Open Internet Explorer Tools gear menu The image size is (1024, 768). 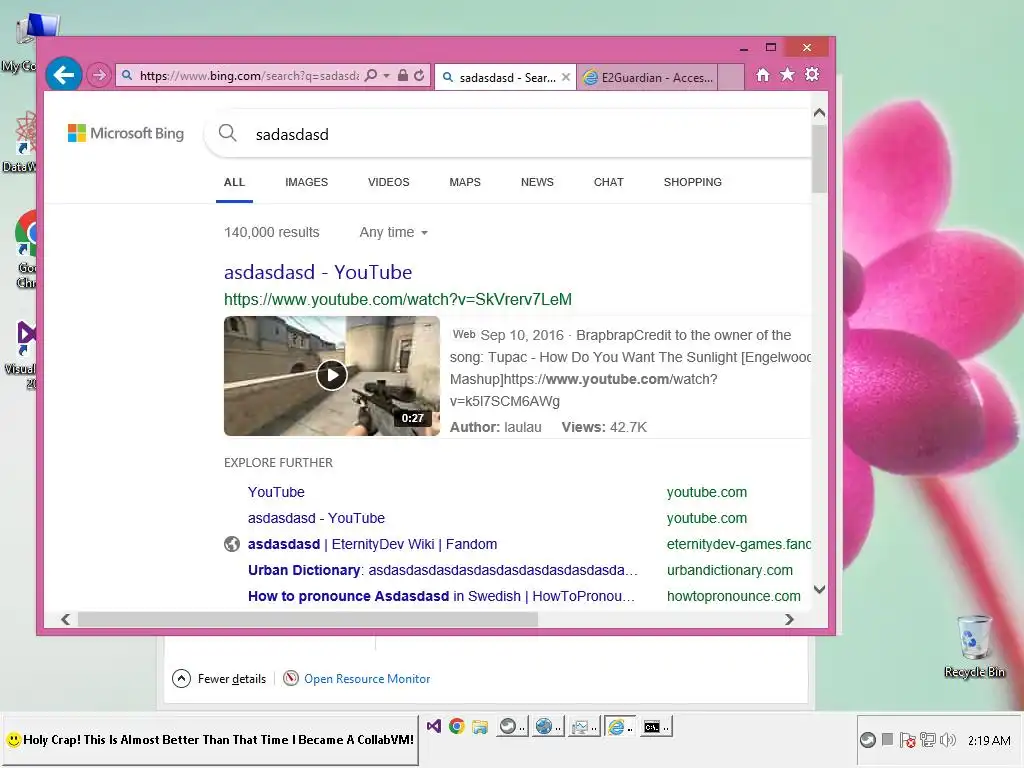coord(812,74)
